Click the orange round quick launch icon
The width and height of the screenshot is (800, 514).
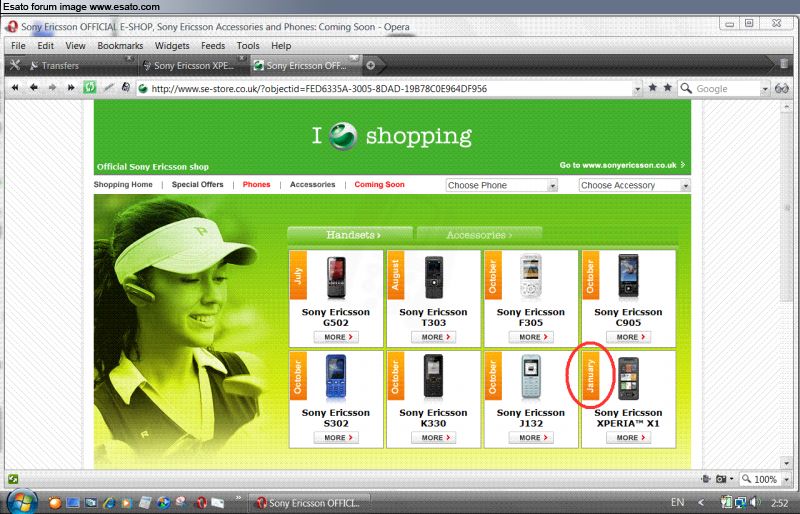tap(55, 503)
